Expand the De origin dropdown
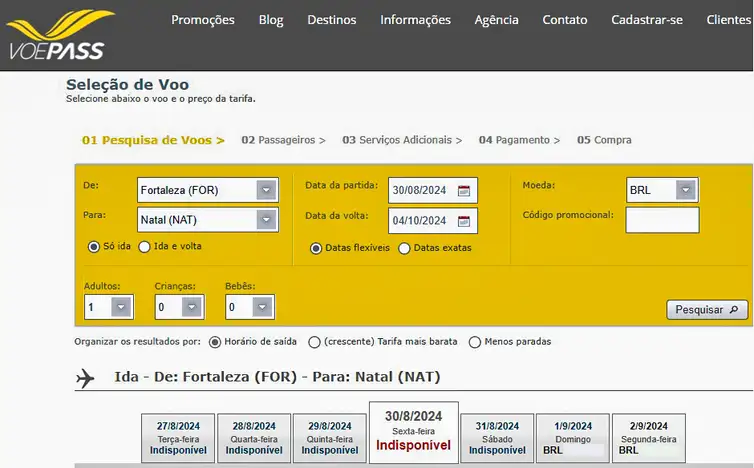Image resolution: width=754 pixels, height=468 pixels. (x=265, y=190)
